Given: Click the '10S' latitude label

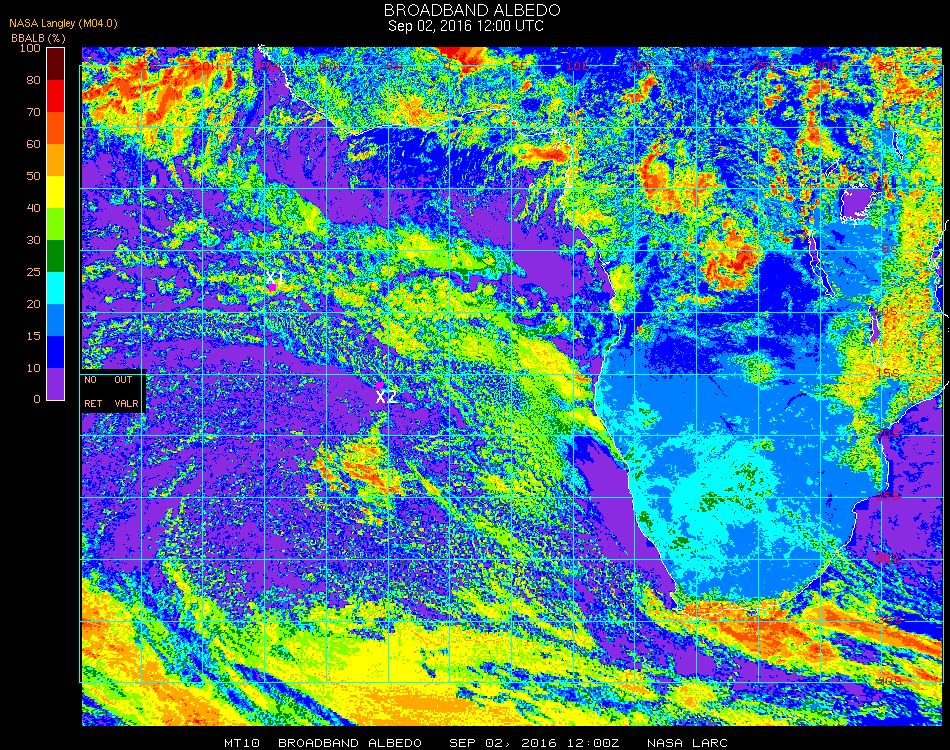Looking at the screenshot, I should pyautogui.click(x=886, y=311).
